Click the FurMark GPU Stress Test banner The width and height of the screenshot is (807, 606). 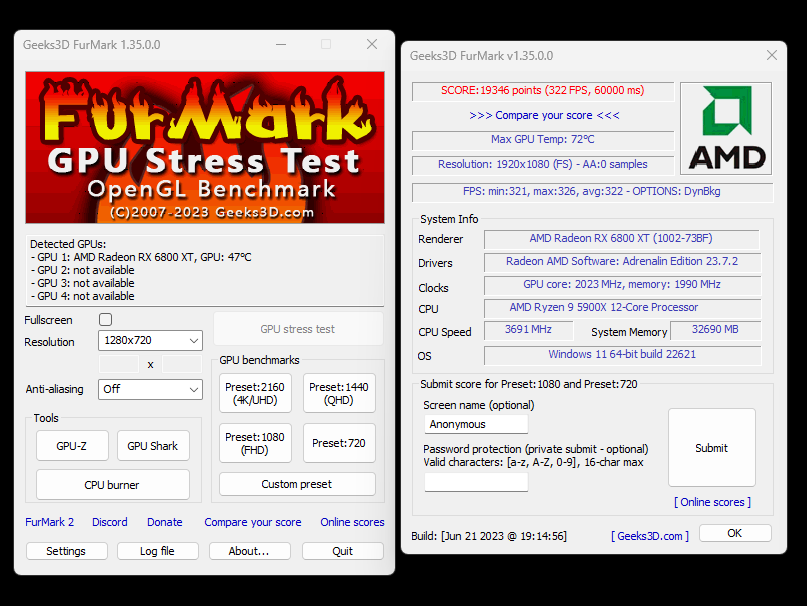(x=205, y=147)
